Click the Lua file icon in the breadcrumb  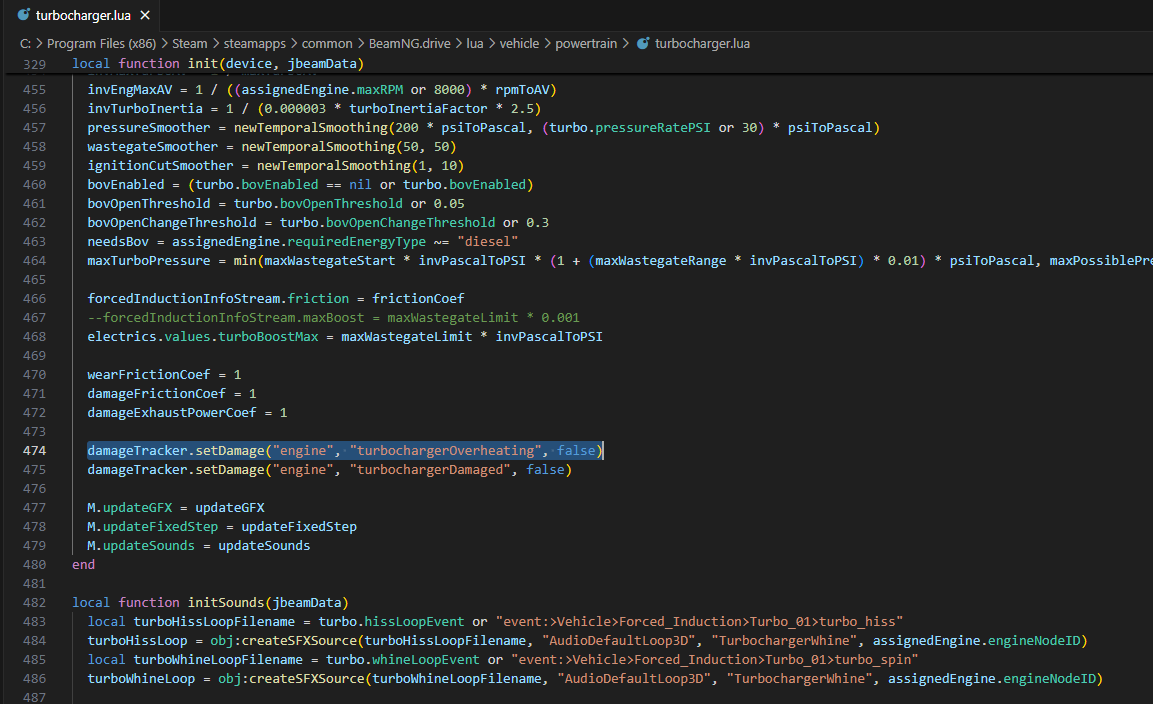click(x=643, y=43)
